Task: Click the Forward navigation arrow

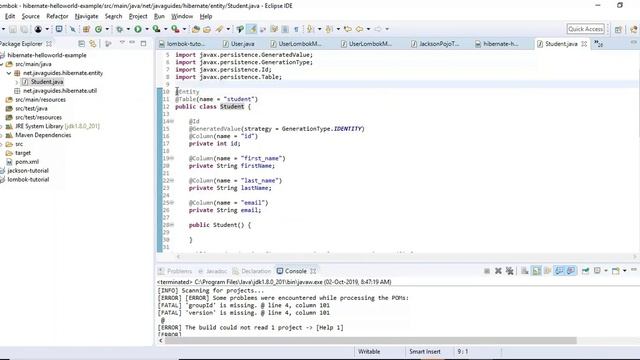Action: pyautogui.click(x=378, y=29)
